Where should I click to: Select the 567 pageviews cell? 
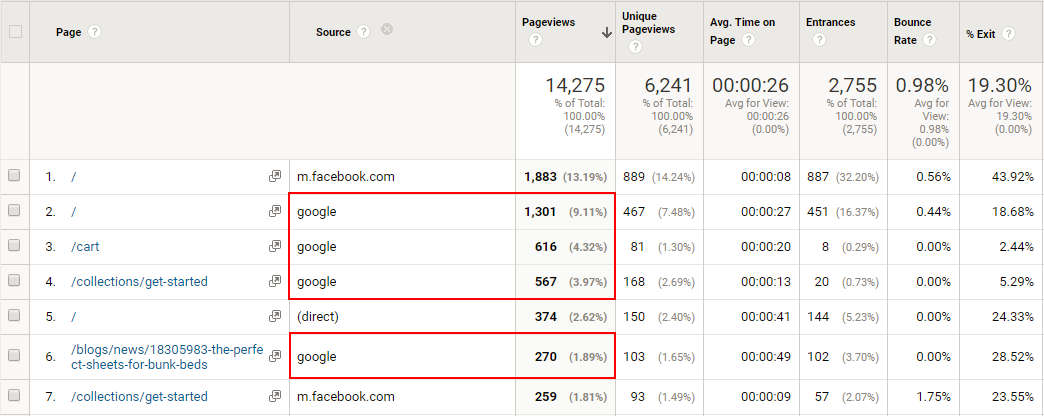coord(545,282)
